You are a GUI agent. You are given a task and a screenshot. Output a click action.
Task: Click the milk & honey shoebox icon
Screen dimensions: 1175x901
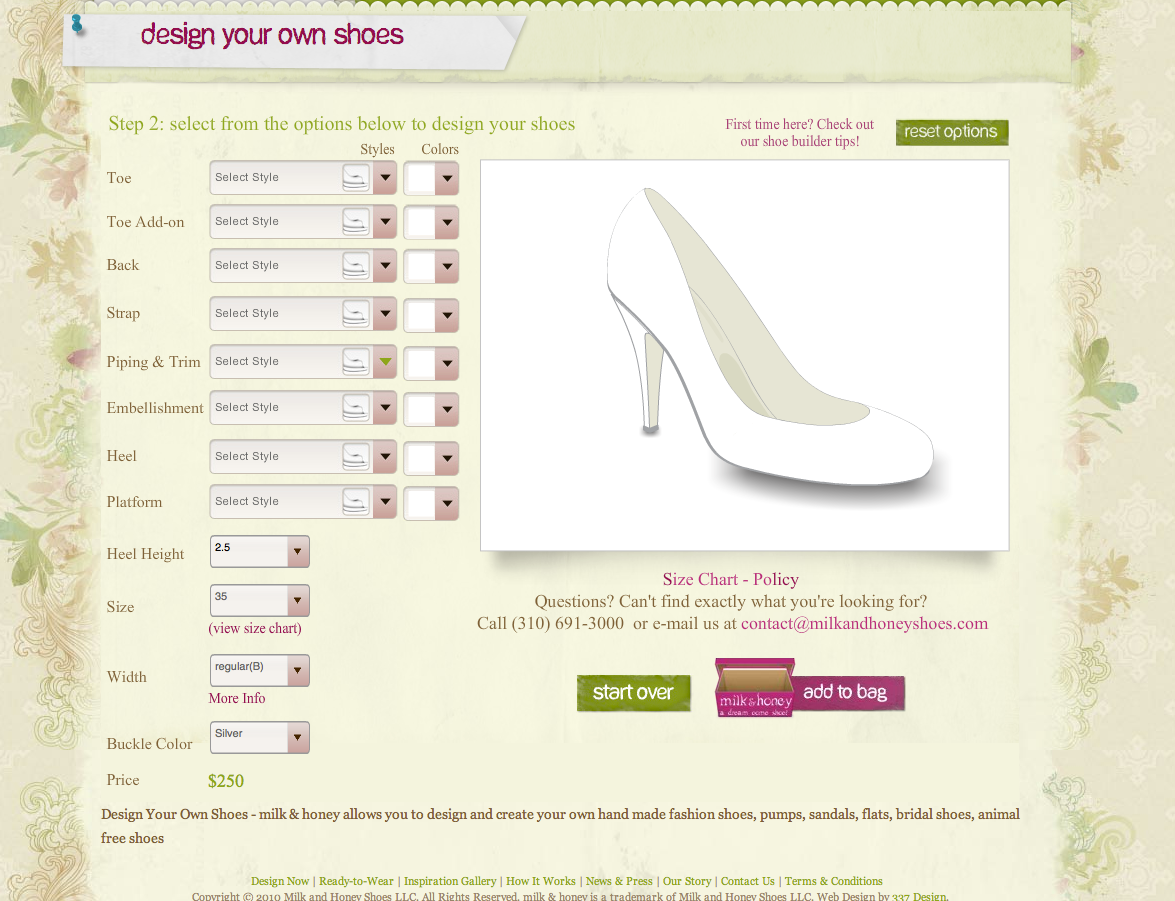pyautogui.click(x=755, y=687)
